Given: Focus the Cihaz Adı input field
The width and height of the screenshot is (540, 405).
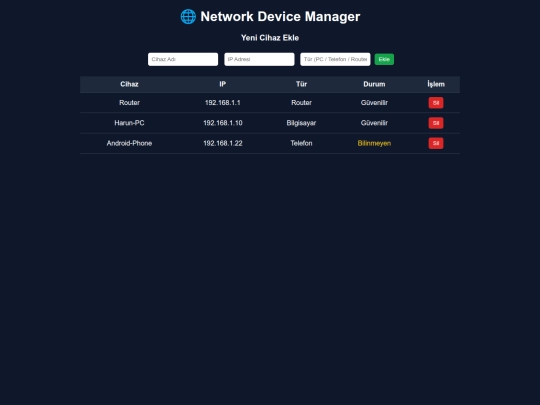Looking at the screenshot, I should [183, 59].
